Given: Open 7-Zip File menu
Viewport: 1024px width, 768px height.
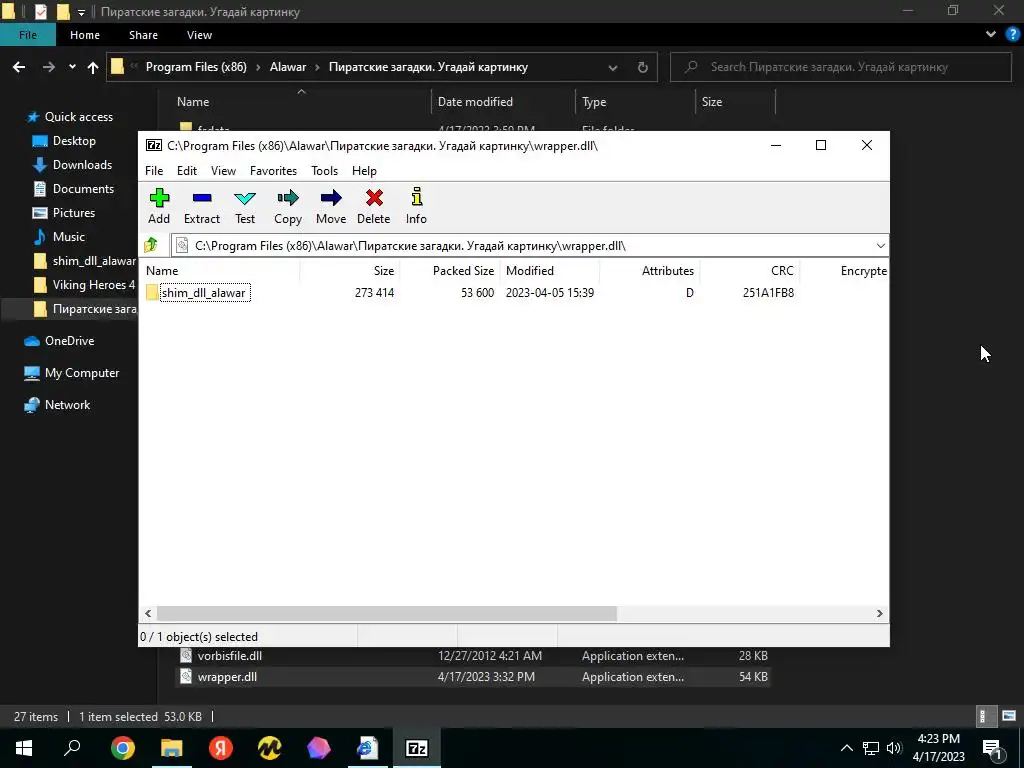Looking at the screenshot, I should click(x=154, y=170).
